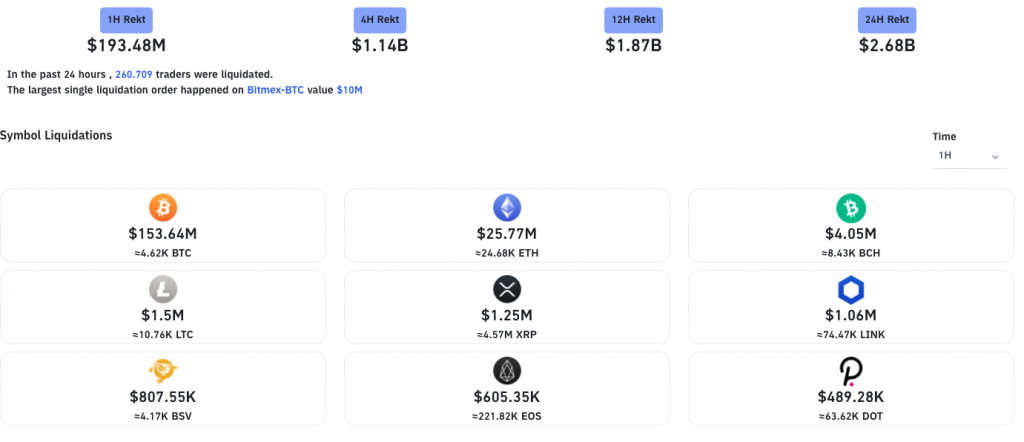Click the Litecoin silver icon

point(163,290)
